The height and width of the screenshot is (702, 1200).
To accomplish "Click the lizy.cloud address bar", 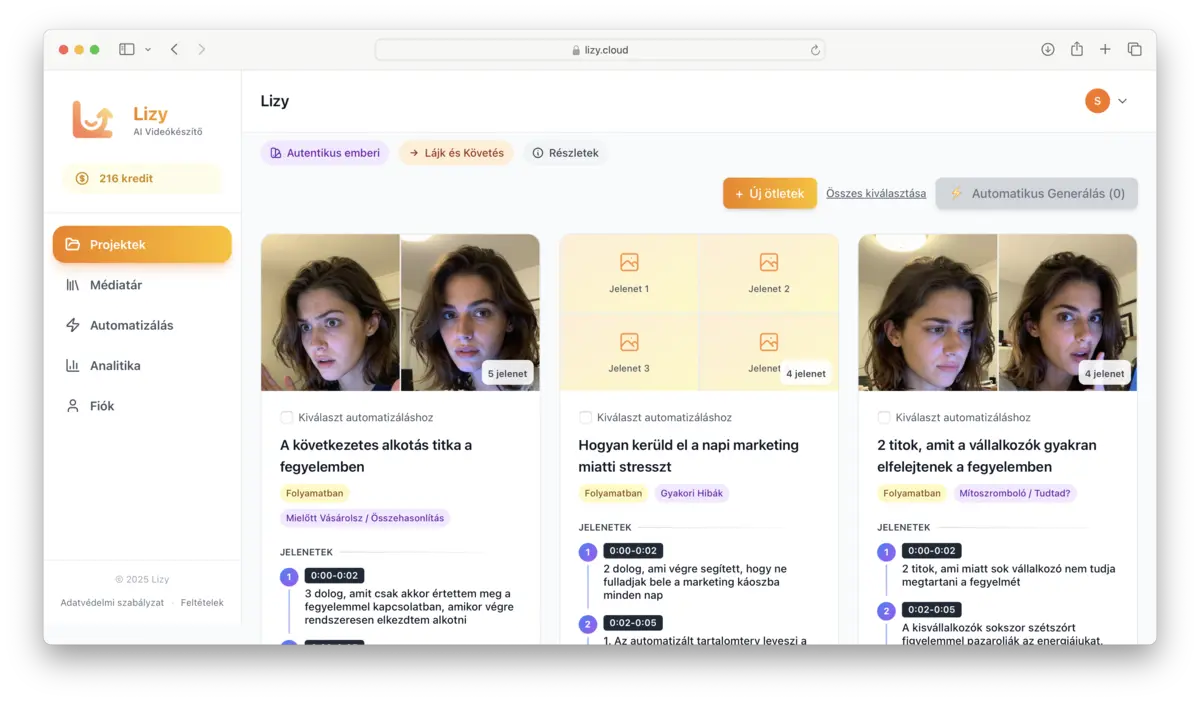I will [x=600, y=50].
